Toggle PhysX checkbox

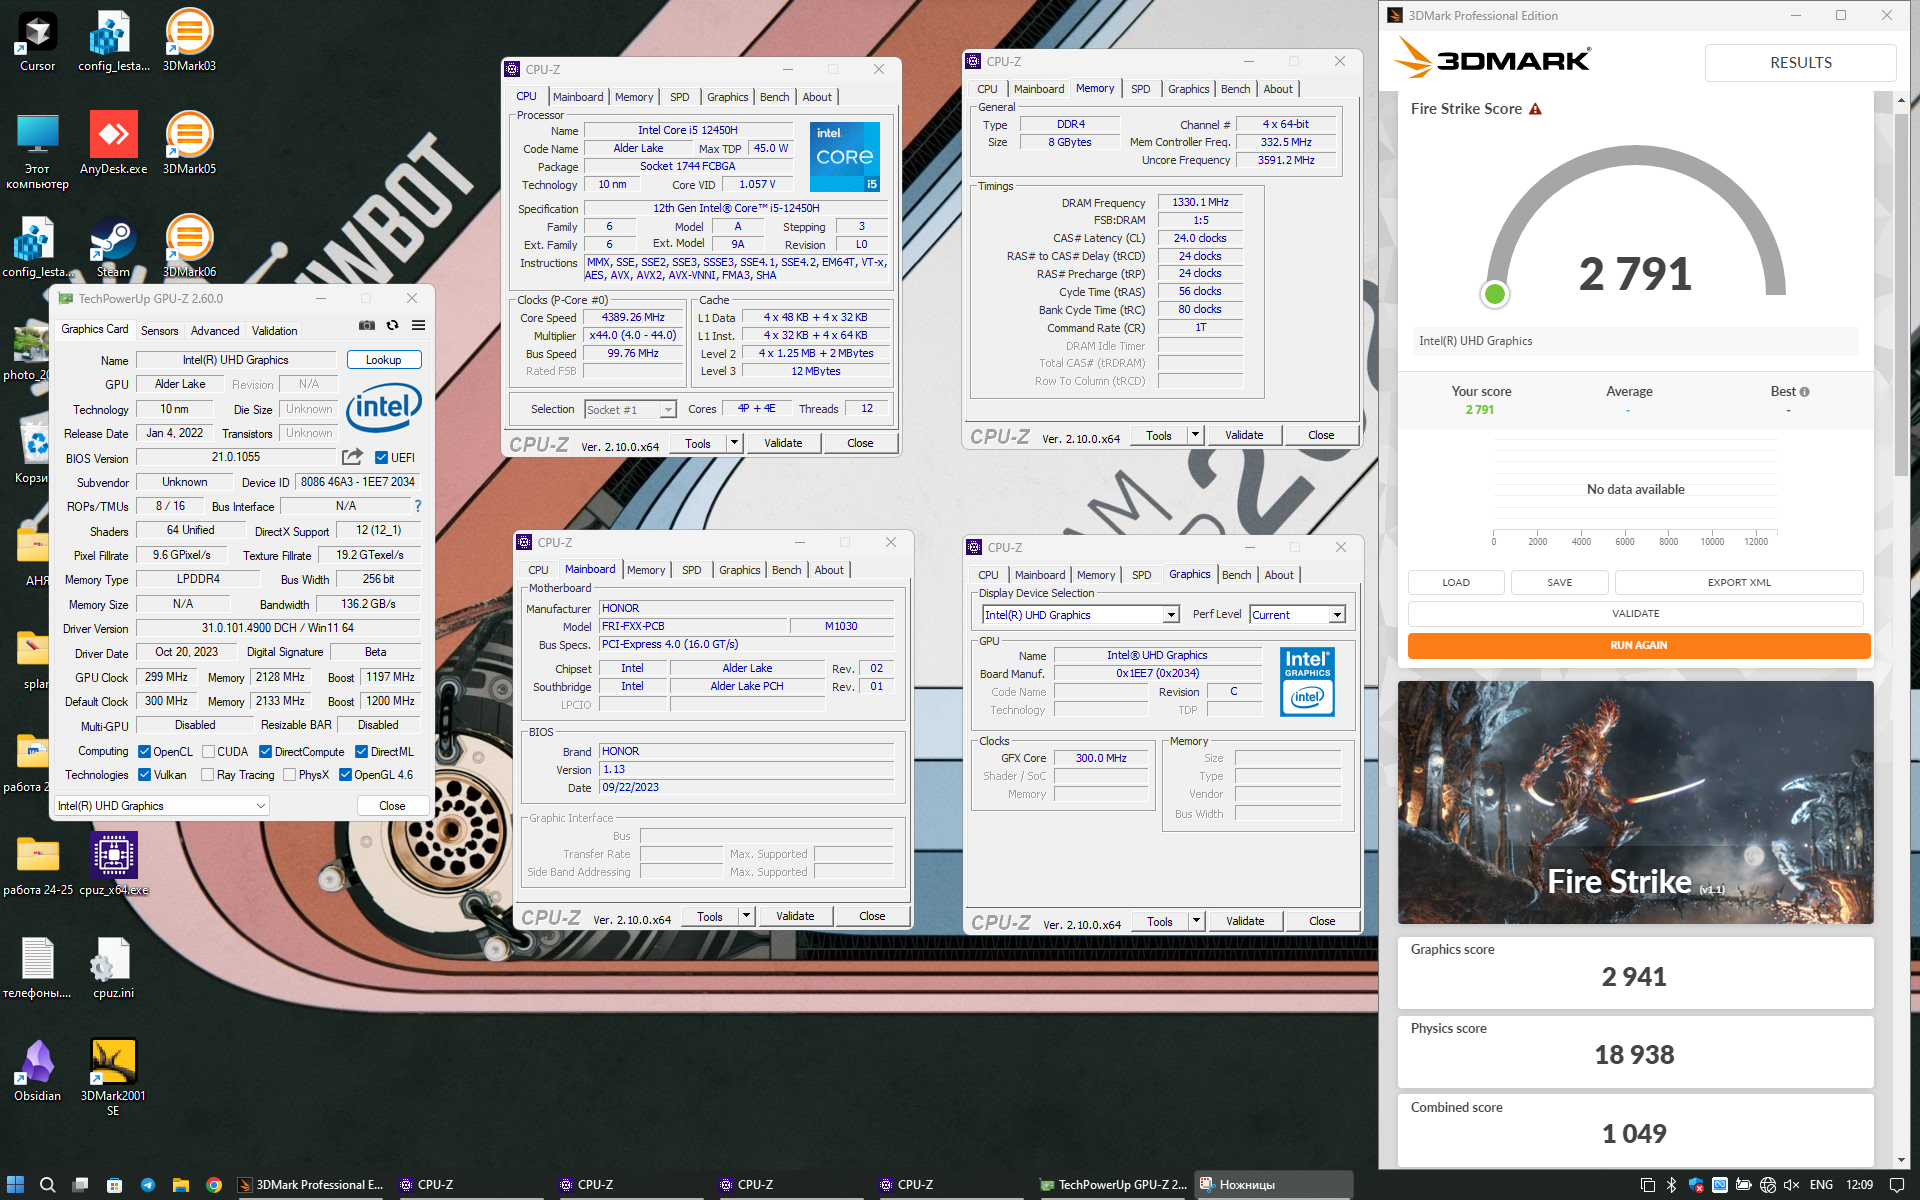(289, 775)
